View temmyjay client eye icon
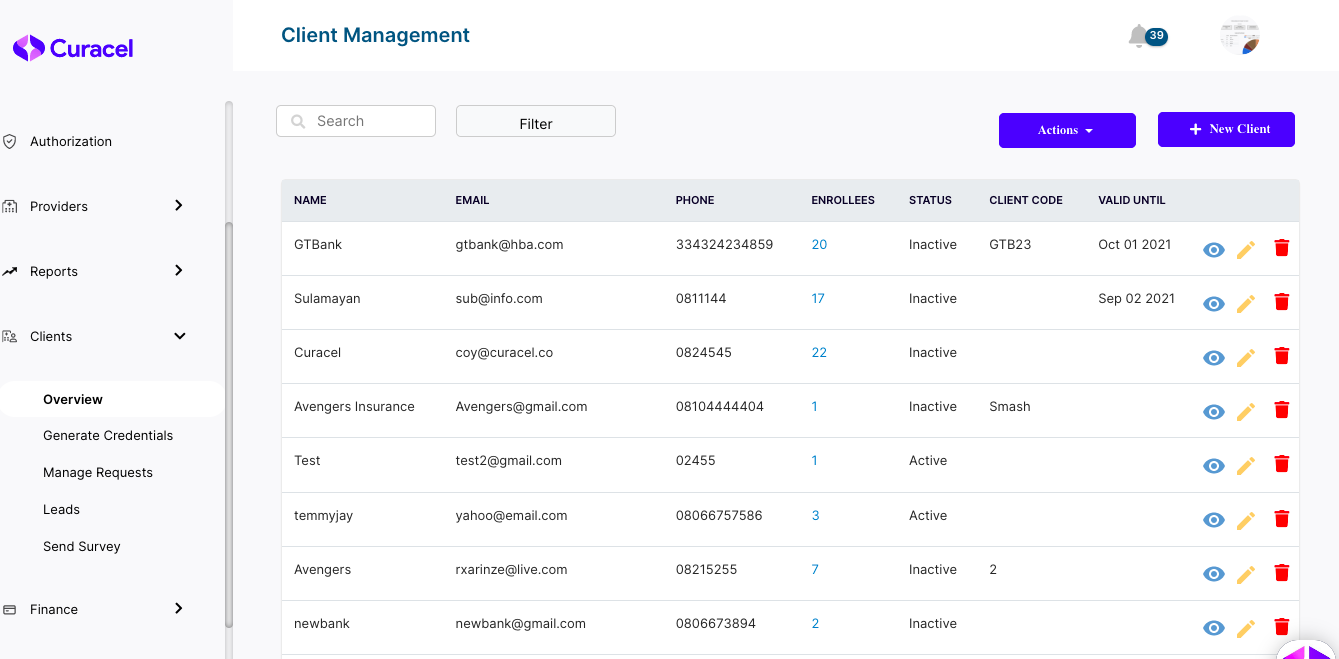Screen dimensions: 1339x659 coord(1214,520)
